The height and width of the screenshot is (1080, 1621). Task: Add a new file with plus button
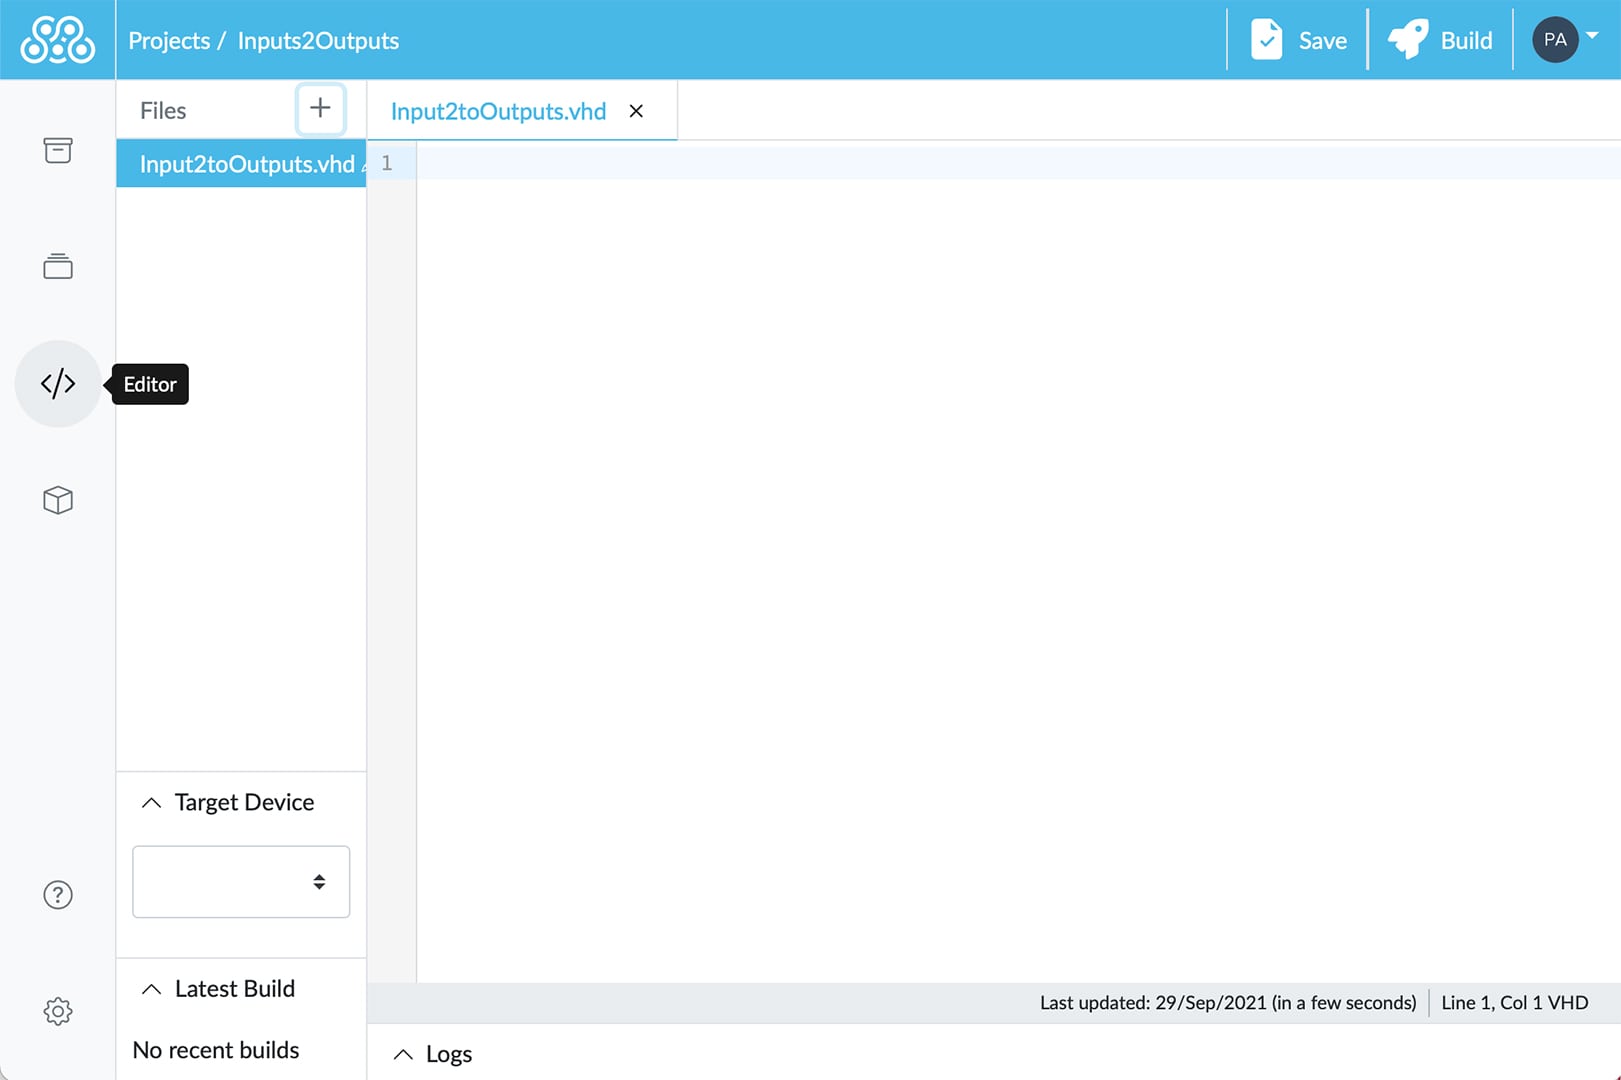point(320,109)
